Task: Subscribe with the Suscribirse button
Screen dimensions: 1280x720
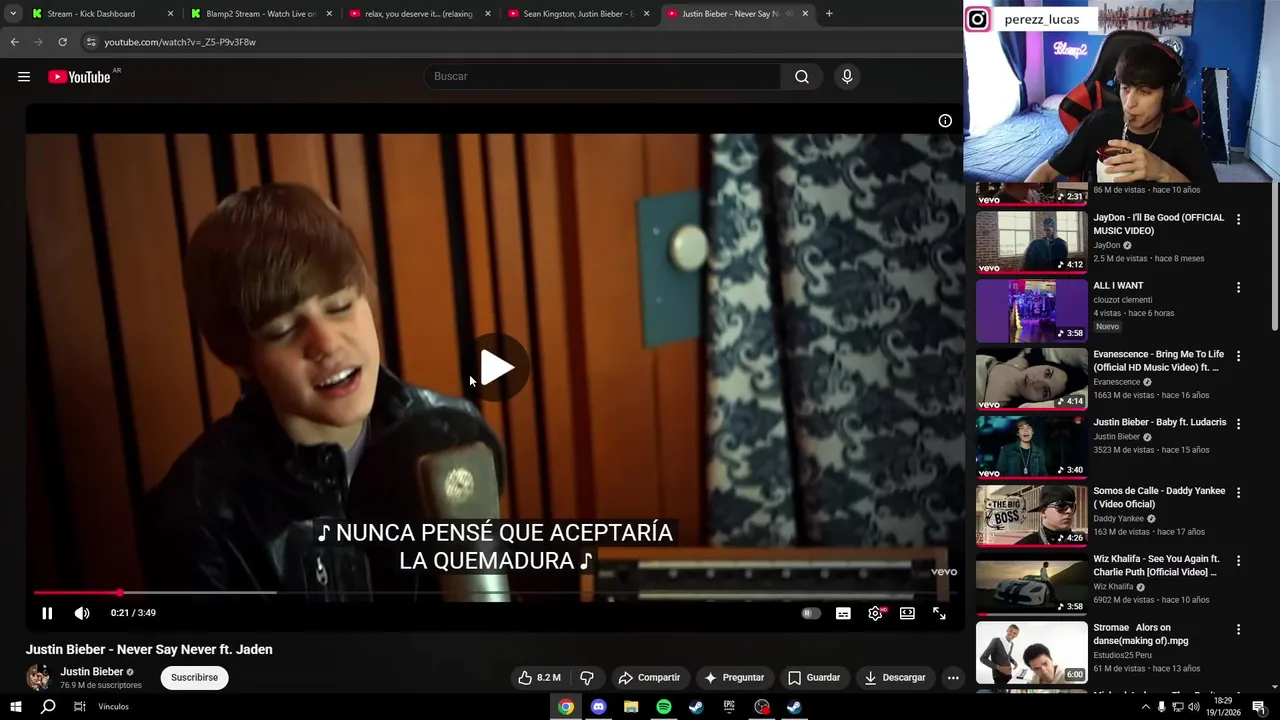Action: (x=194, y=677)
